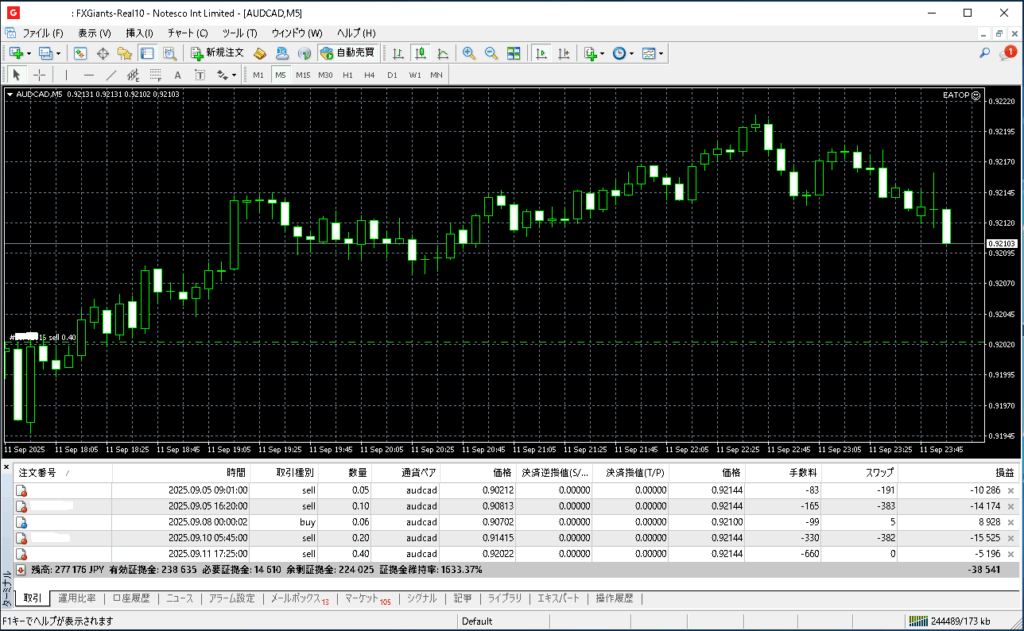Click the zoom out magnifier icon
Image resolution: width=1024 pixels, height=631 pixels.
coord(490,53)
